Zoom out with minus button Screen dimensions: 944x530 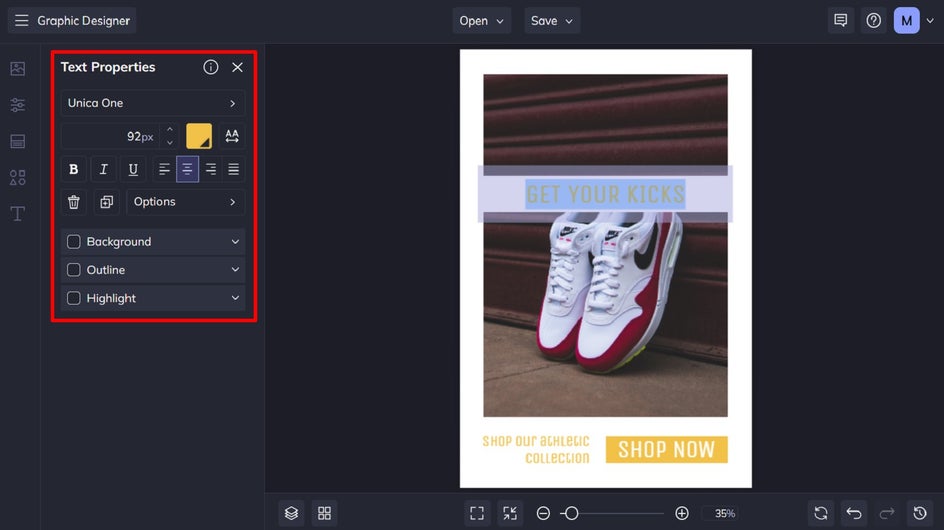click(543, 513)
